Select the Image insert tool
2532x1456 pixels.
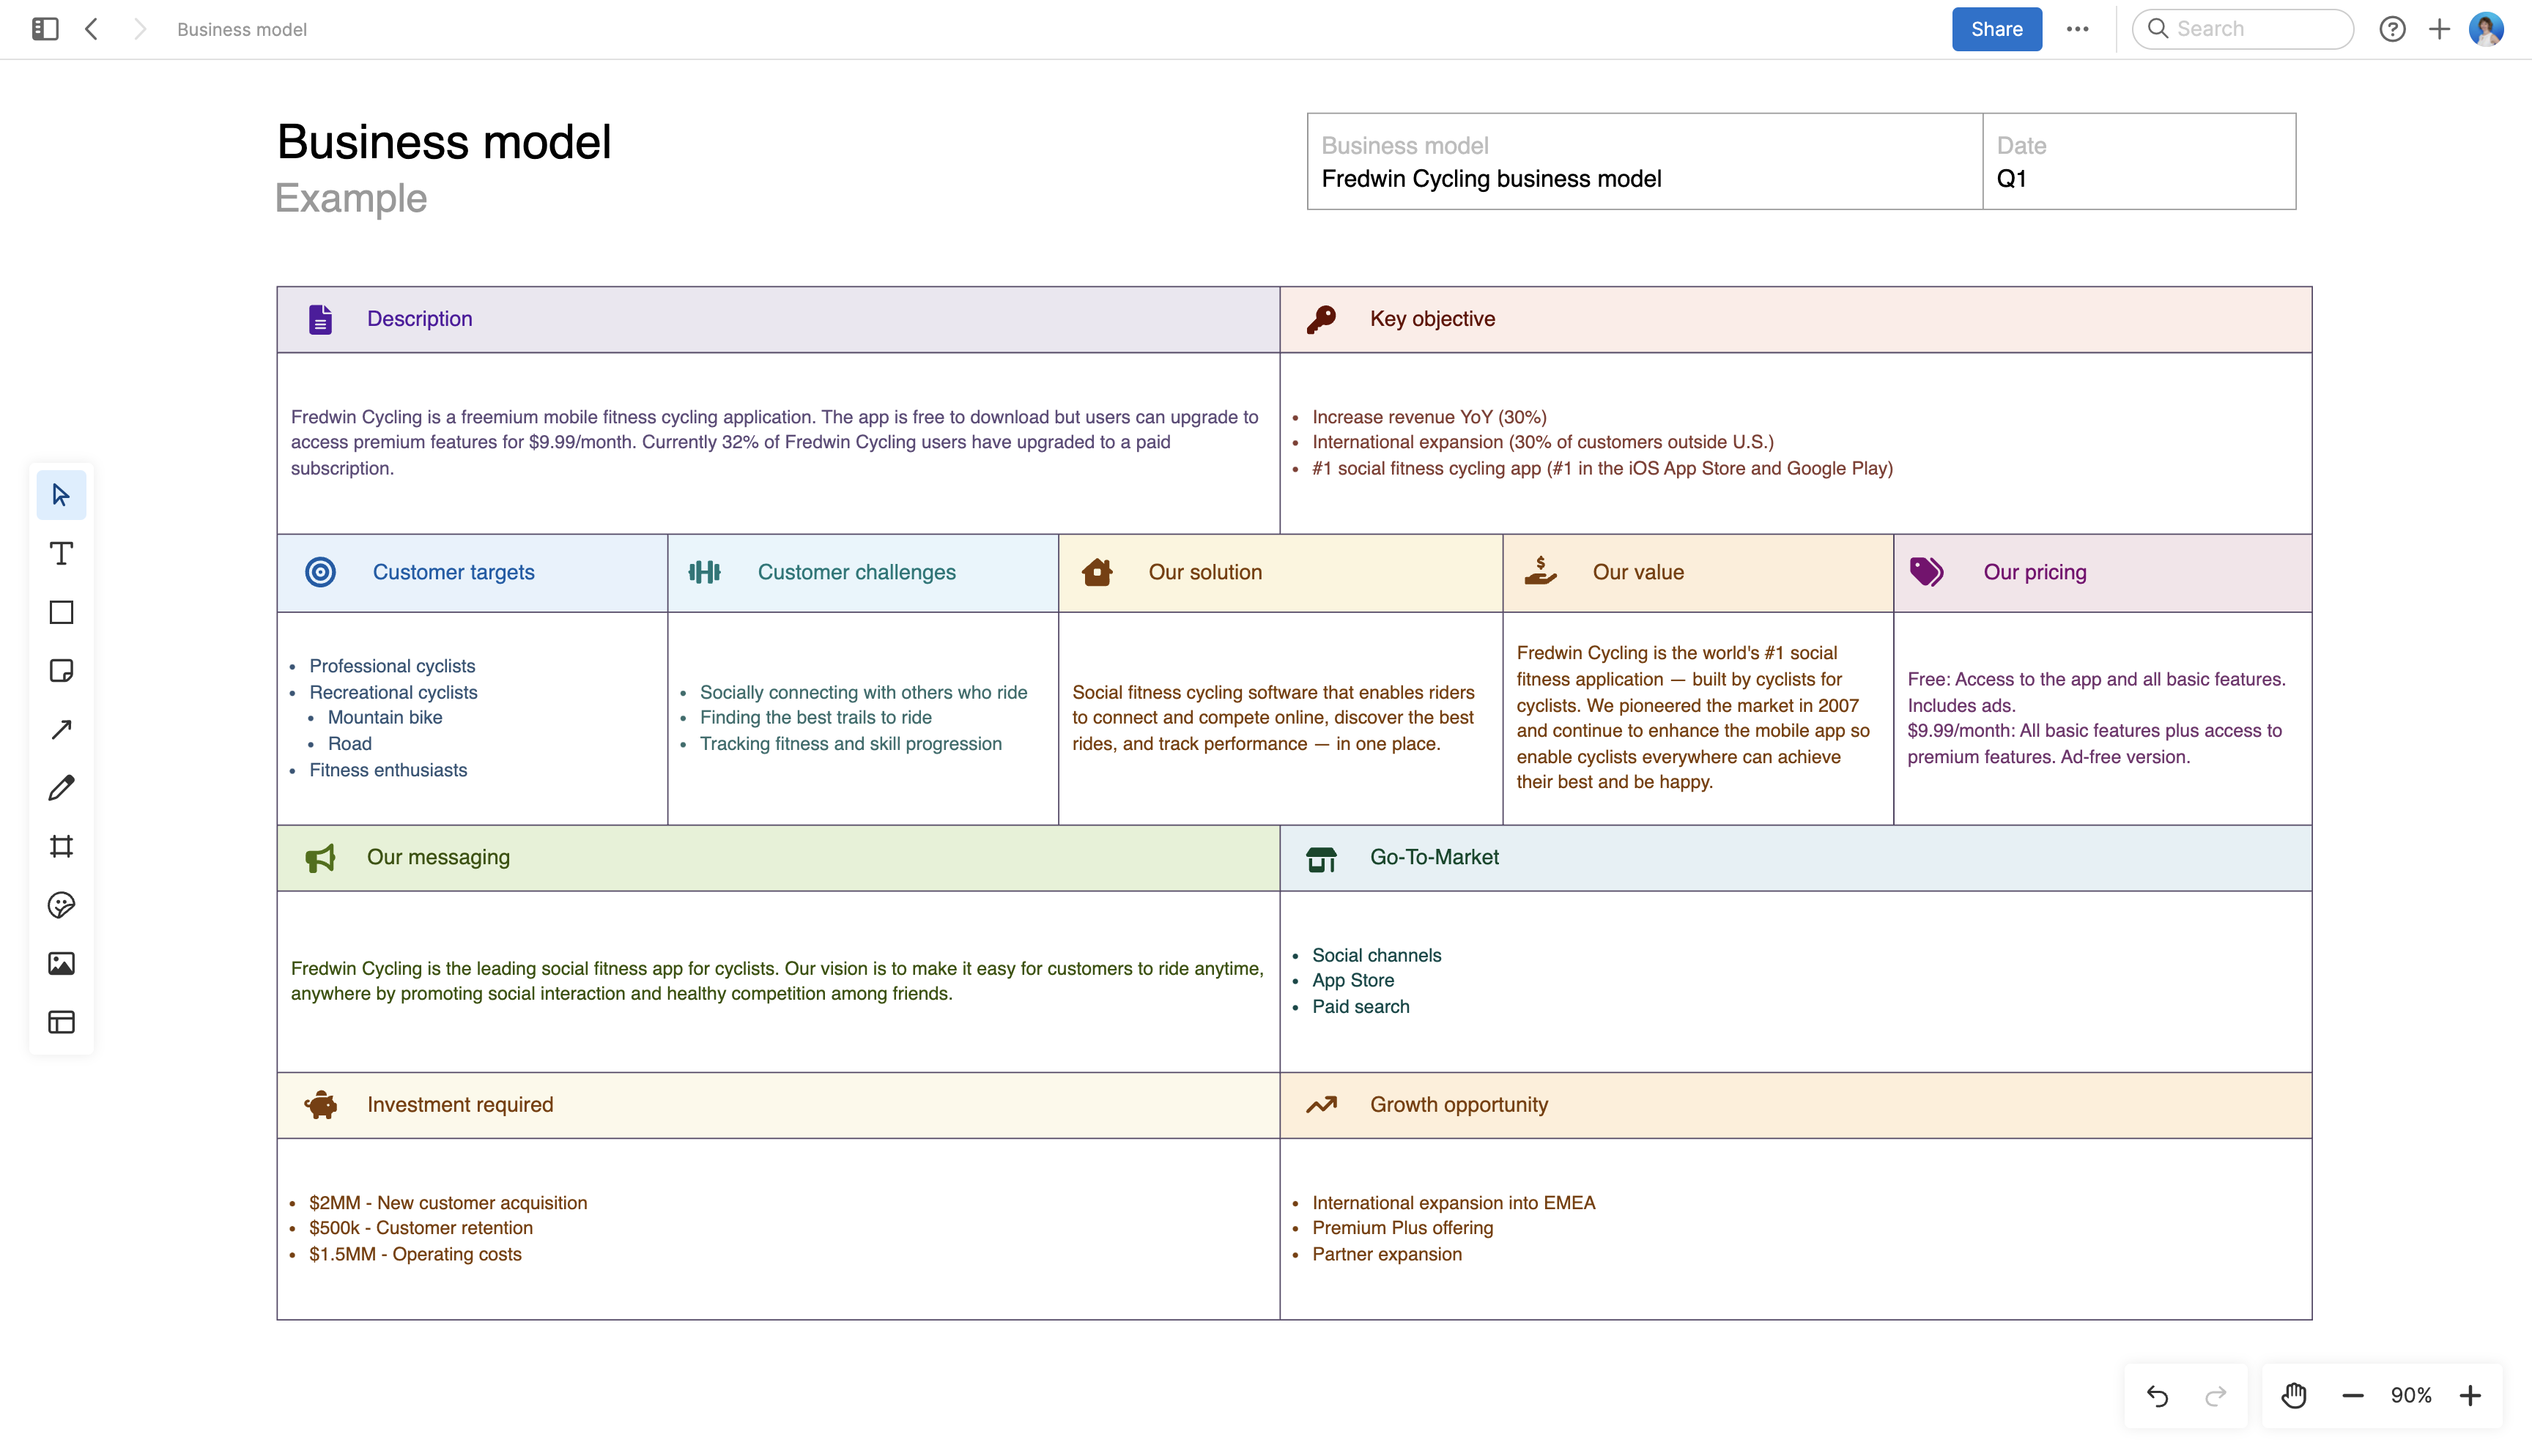[61, 964]
